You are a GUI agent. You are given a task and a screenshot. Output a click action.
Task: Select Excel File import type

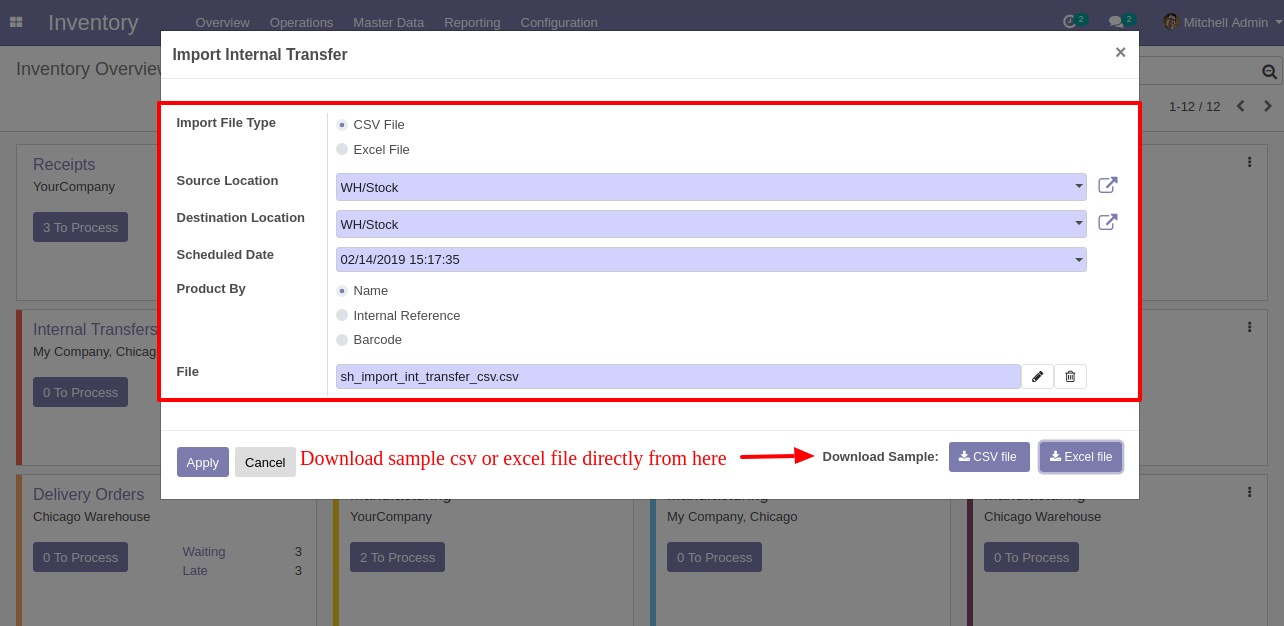click(342, 149)
